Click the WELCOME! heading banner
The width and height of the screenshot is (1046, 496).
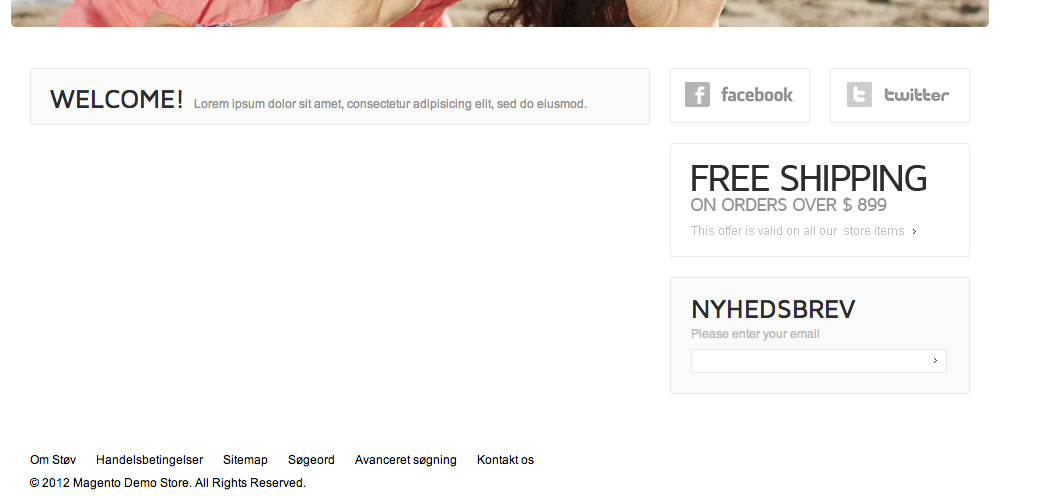click(116, 99)
